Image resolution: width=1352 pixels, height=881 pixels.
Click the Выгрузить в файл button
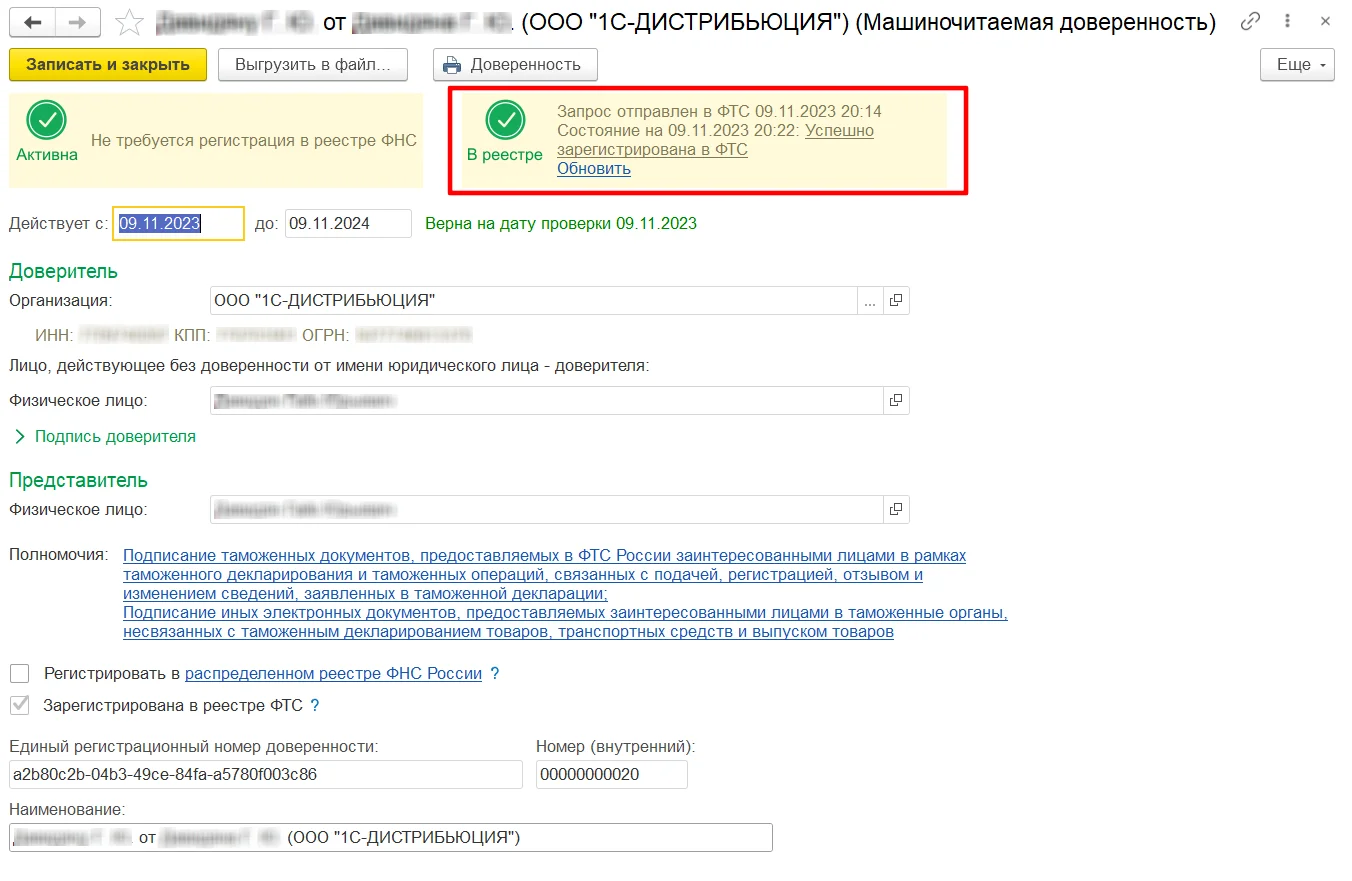click(x=313, y=65)
